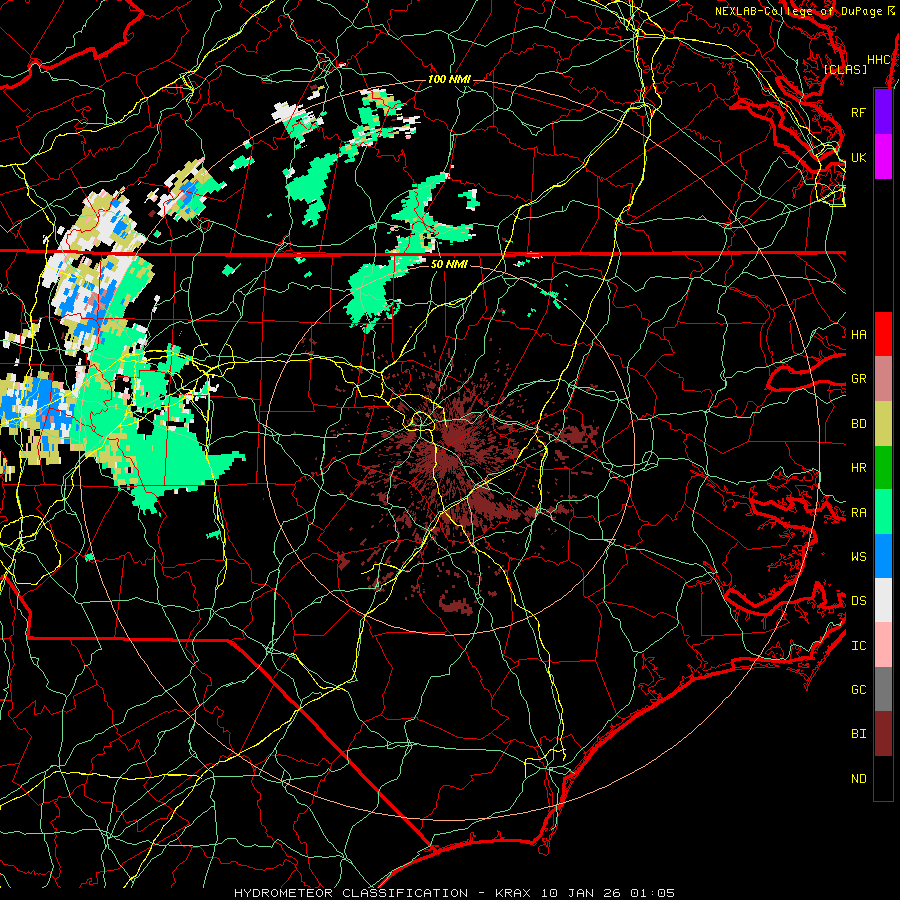Click the WS blue legend swatch
The image size is (900, 900).
[x=883, y=556]
